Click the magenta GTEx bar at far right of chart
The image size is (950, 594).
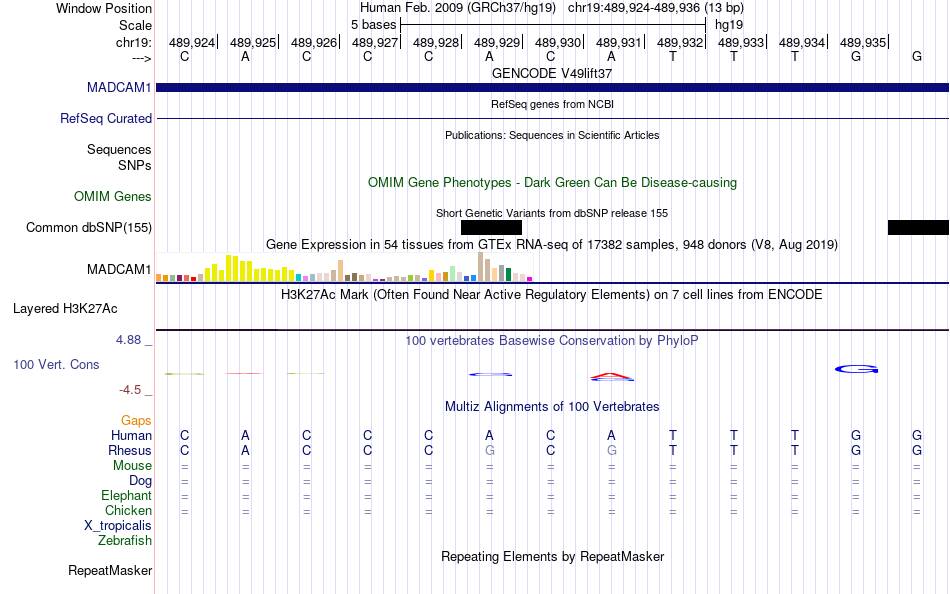(530, 279)
